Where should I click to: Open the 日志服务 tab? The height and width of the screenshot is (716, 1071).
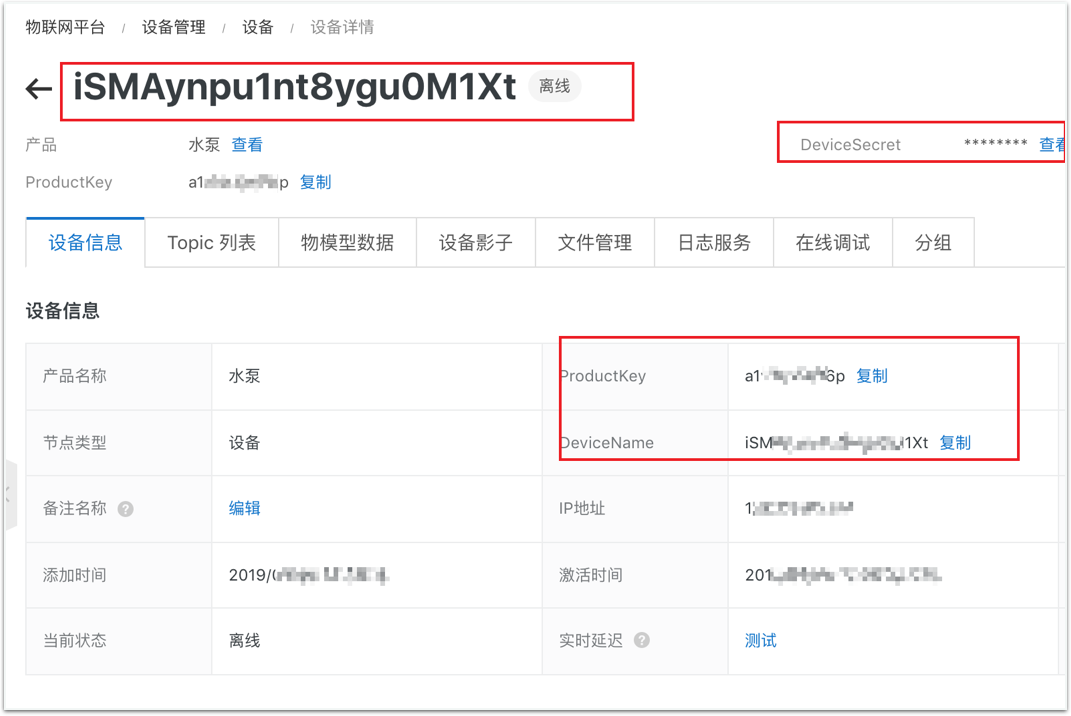pyautogui.click(x=714, y=243)
